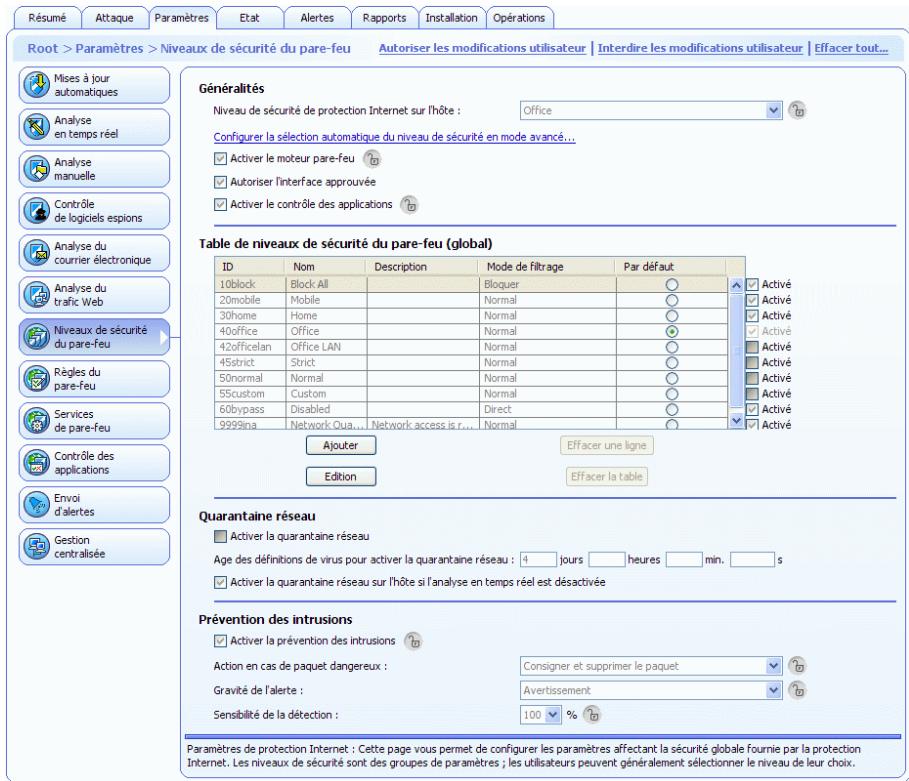Click Interdire les modifications utilisateur link
The width and height of the screenshot is (909, 781).
[x=700, y=48]
